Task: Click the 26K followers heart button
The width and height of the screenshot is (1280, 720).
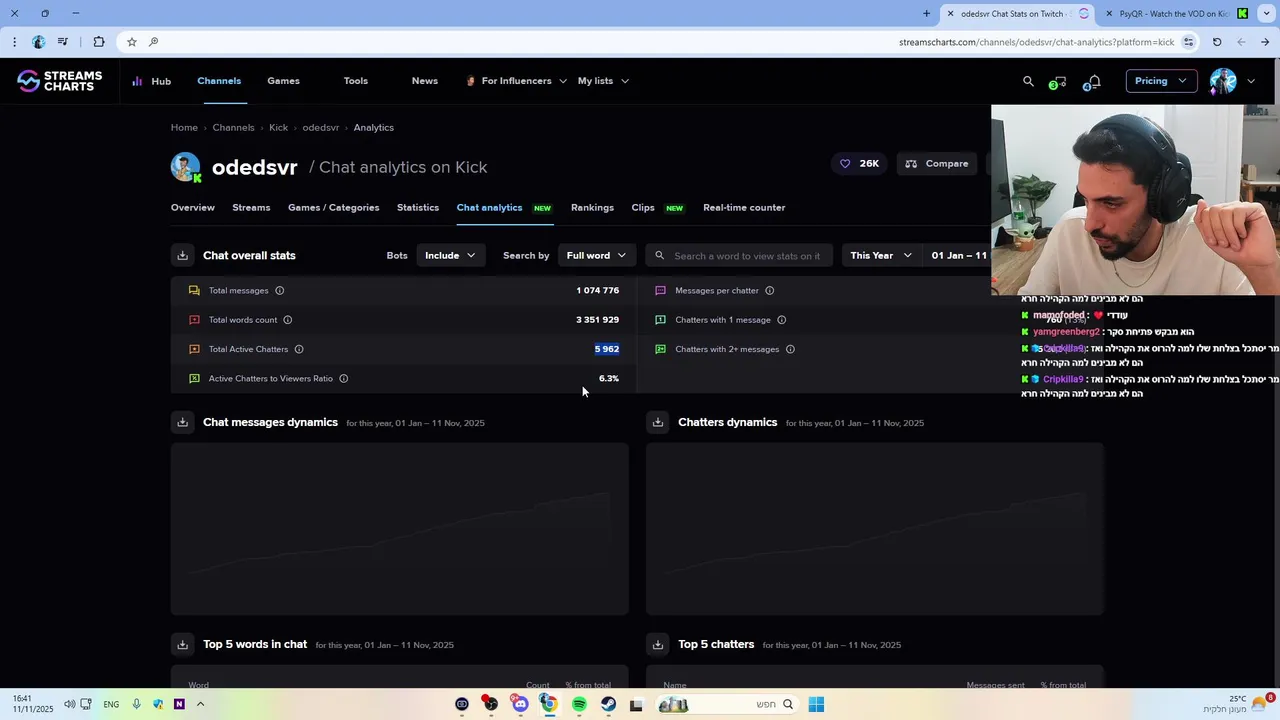Action: pyautogui.click(x=859, y=164)
